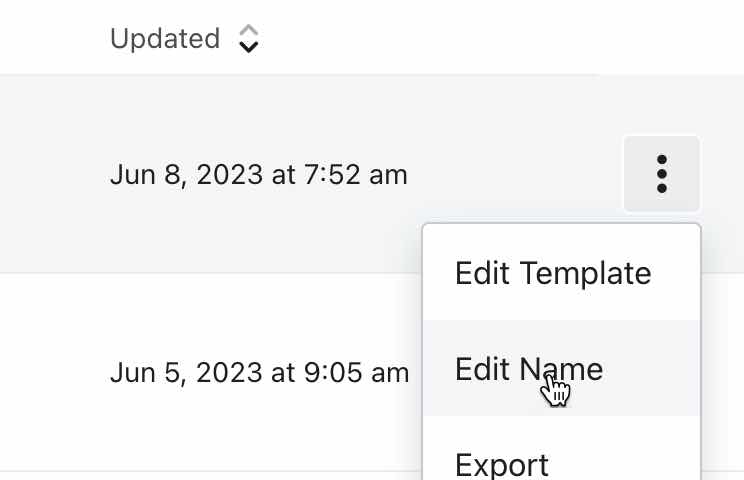Click the word "Template" in the menu

pyautogui.click(x=593, y=273)
